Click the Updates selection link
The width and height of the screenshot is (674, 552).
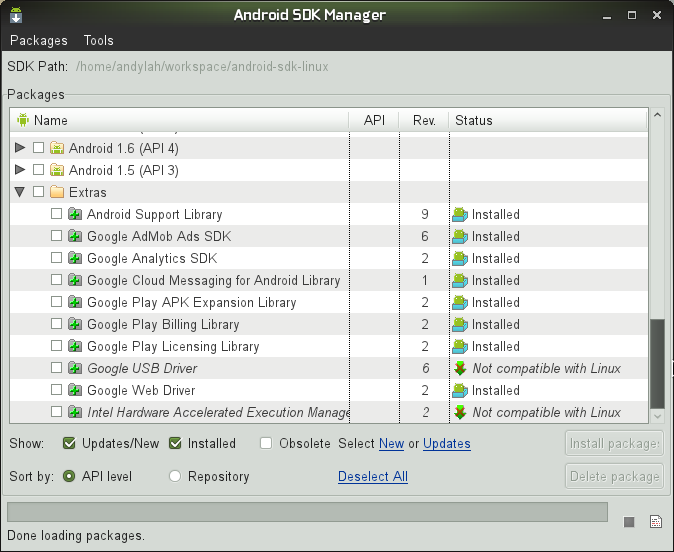447,443
